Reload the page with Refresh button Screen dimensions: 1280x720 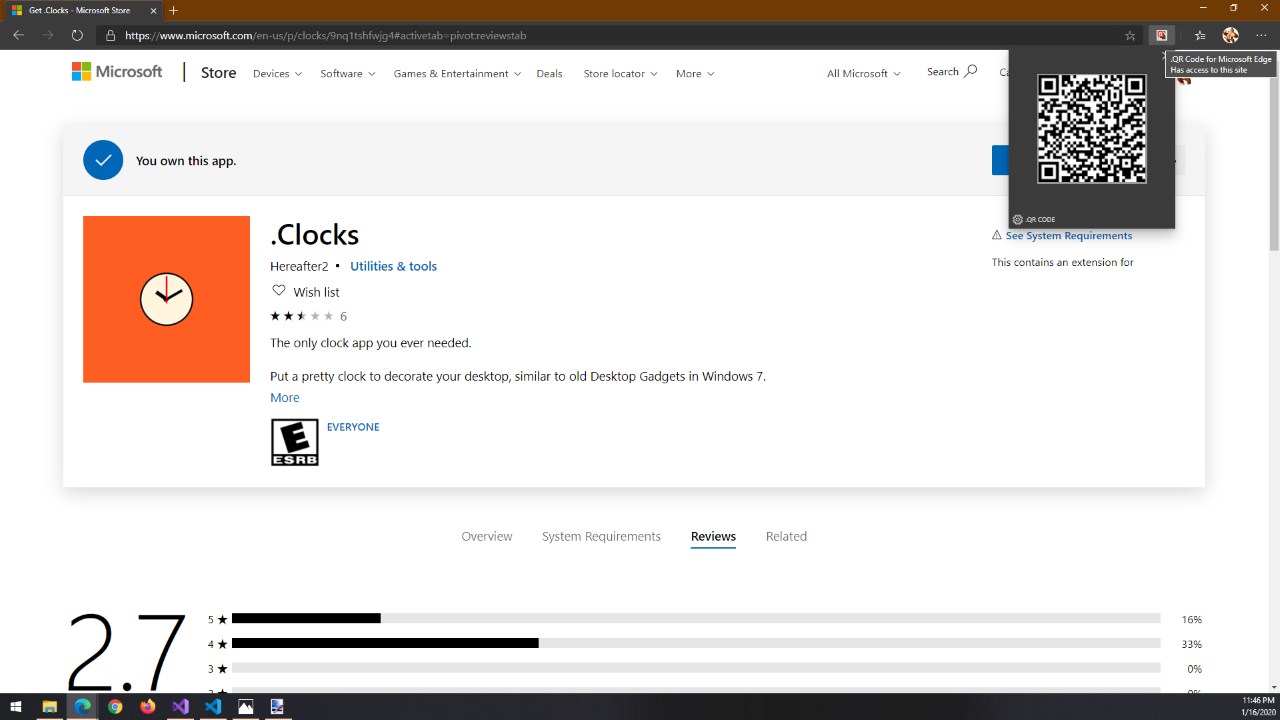(77, 35)
